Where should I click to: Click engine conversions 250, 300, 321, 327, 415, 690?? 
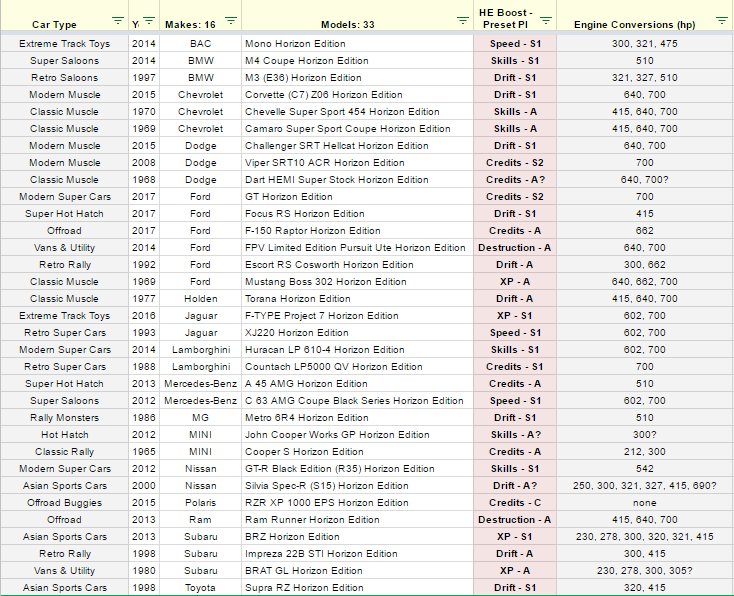tap(645, 486)
